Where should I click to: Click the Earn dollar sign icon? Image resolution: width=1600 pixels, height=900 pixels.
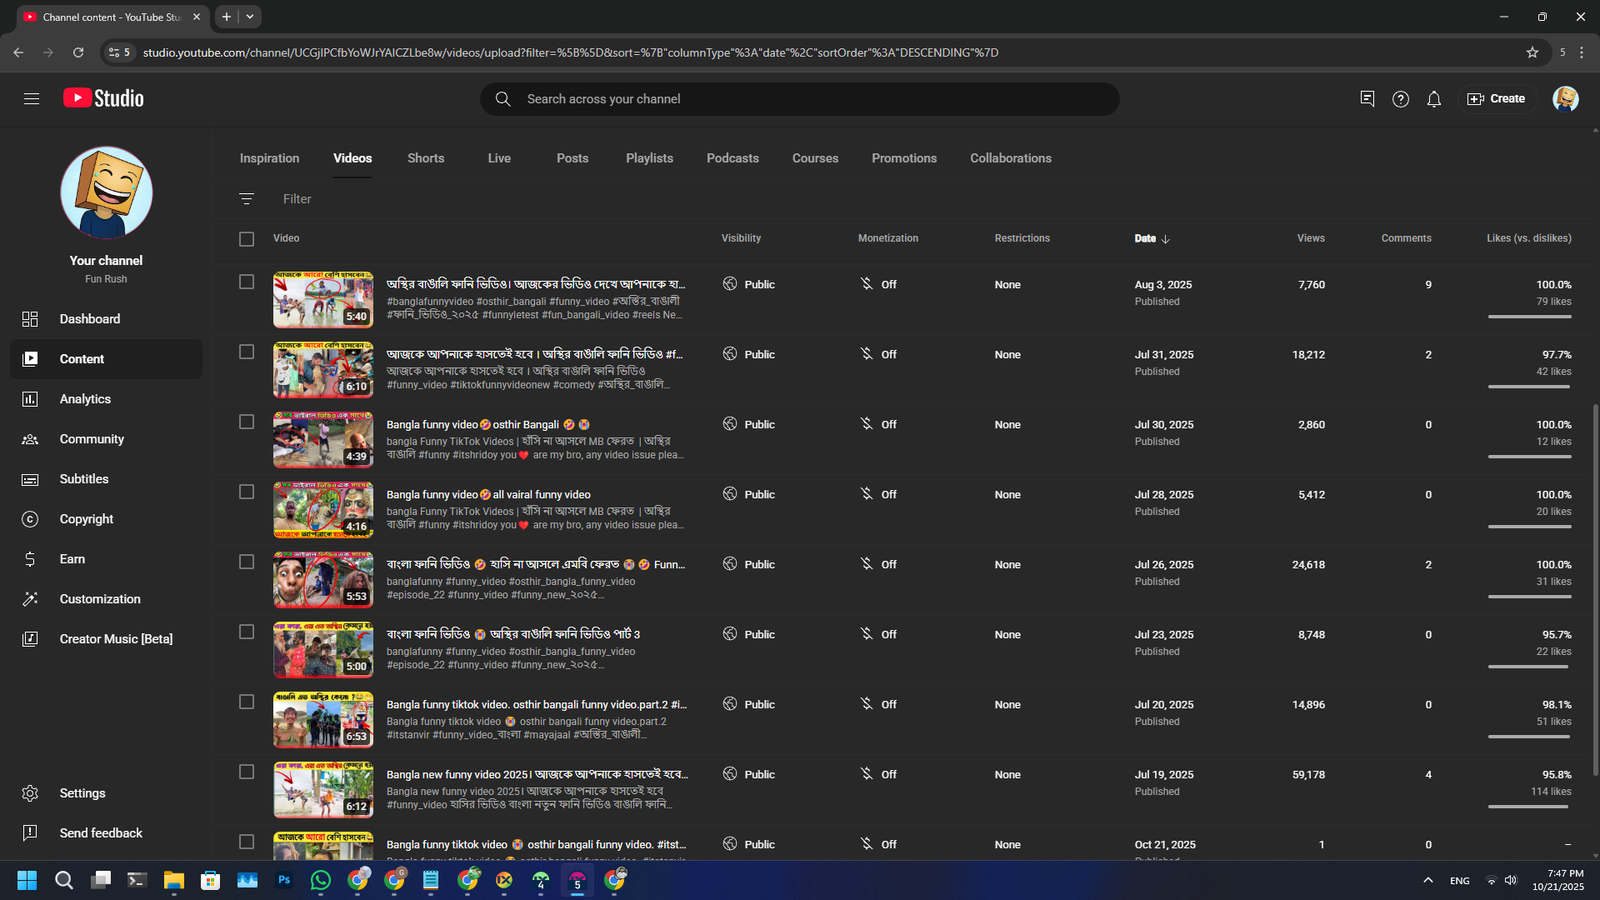point(30,559)
